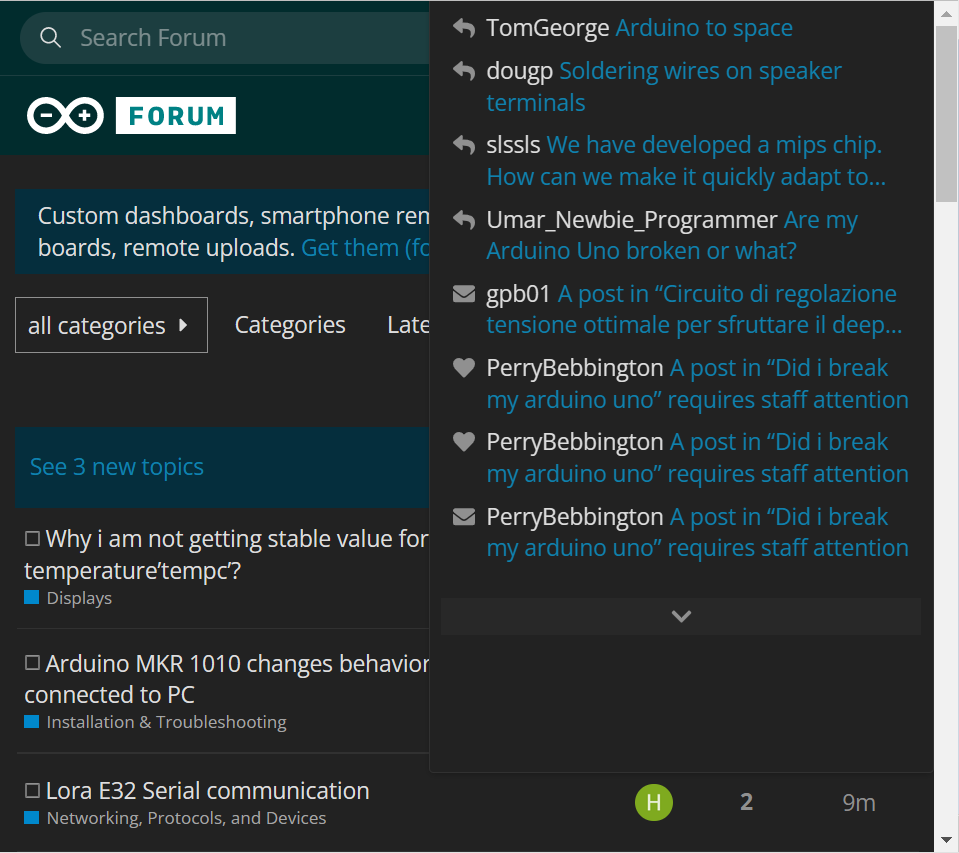
Task: Click scrollbar down arrow
Action: pyautogui.click(x=946, y=840)
